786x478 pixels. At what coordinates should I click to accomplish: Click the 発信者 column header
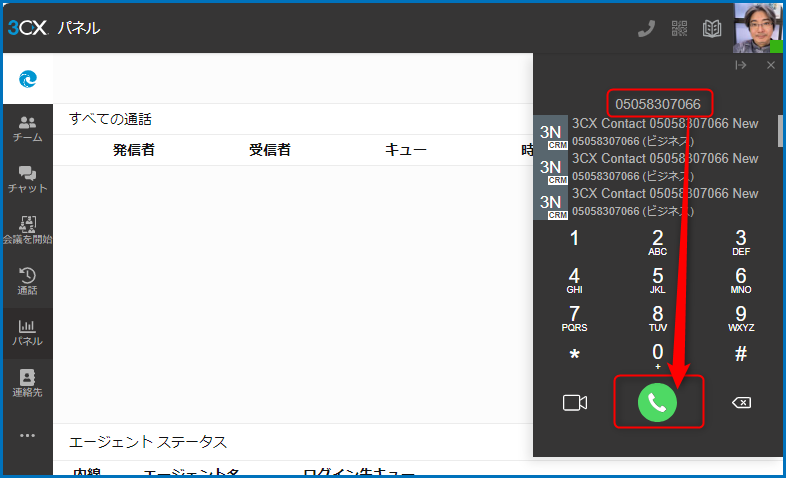point(134,150)
